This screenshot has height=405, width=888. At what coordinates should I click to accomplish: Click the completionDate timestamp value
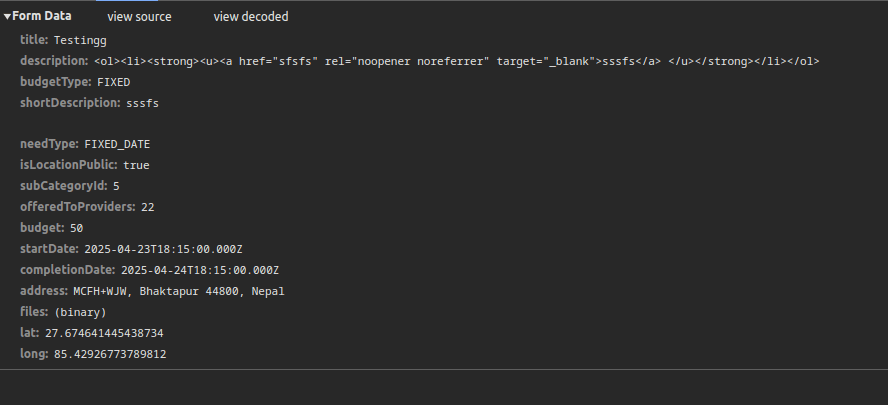pos(200,270)
